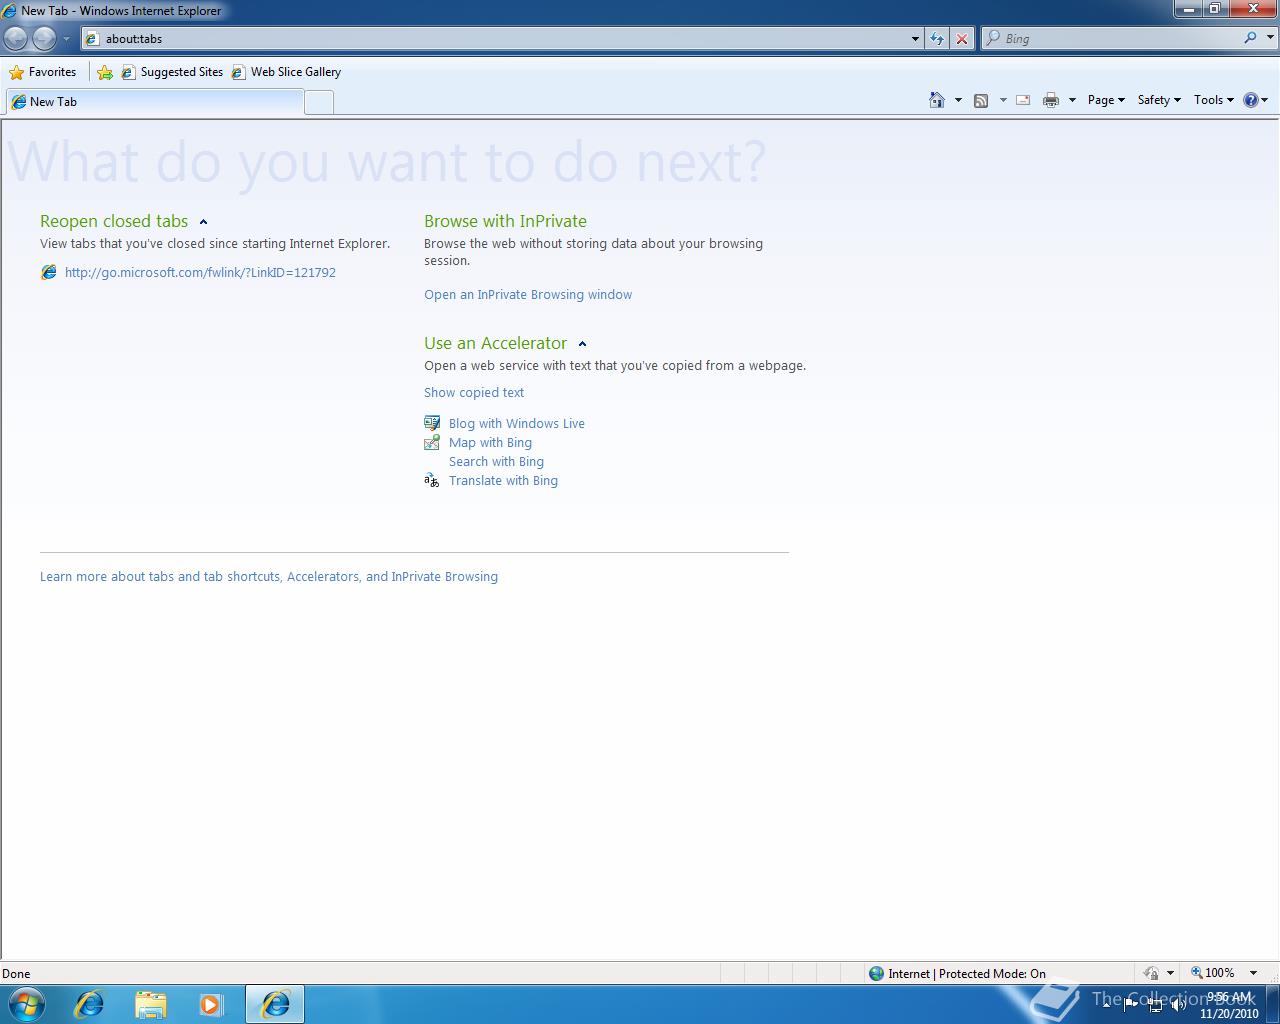Open Windows Explorer from taskbar
Screen dimensions: 1280x1024
[x=150, y=1004]
